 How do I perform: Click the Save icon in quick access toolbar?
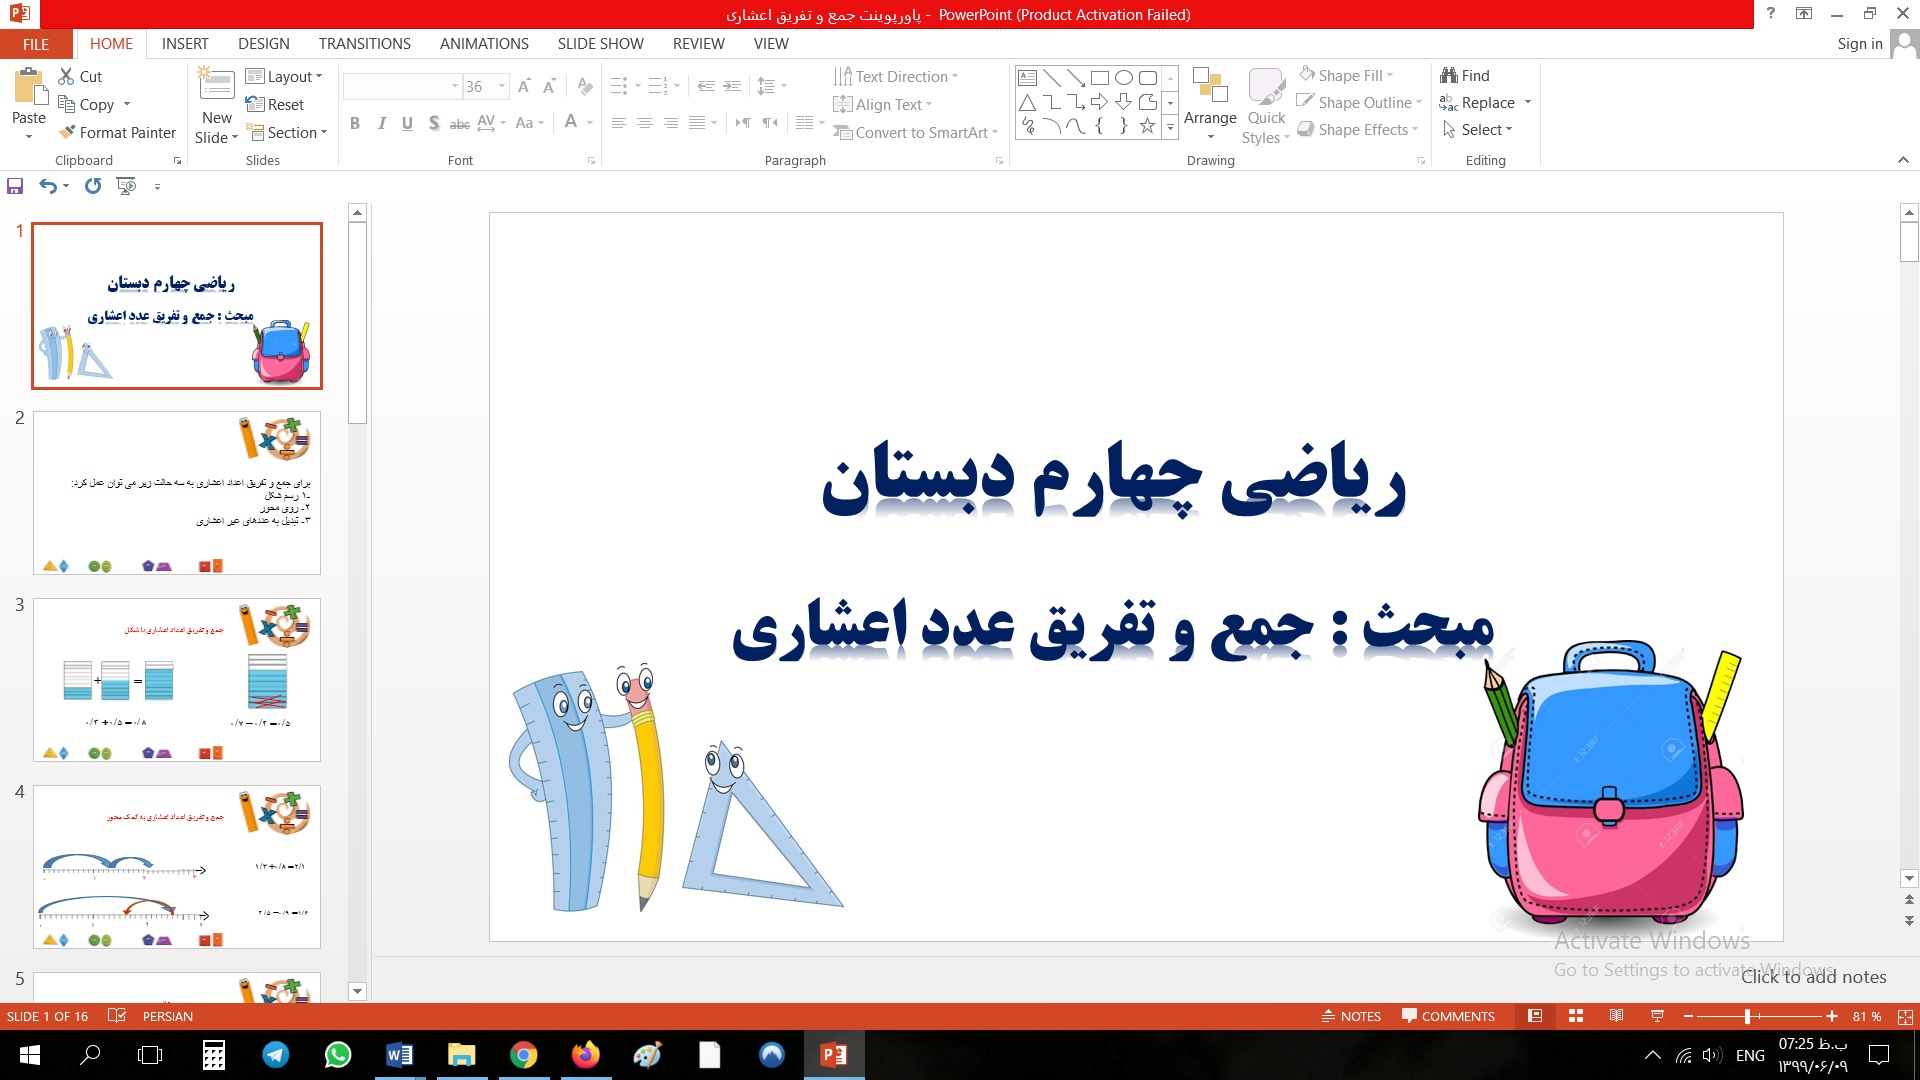15,186
